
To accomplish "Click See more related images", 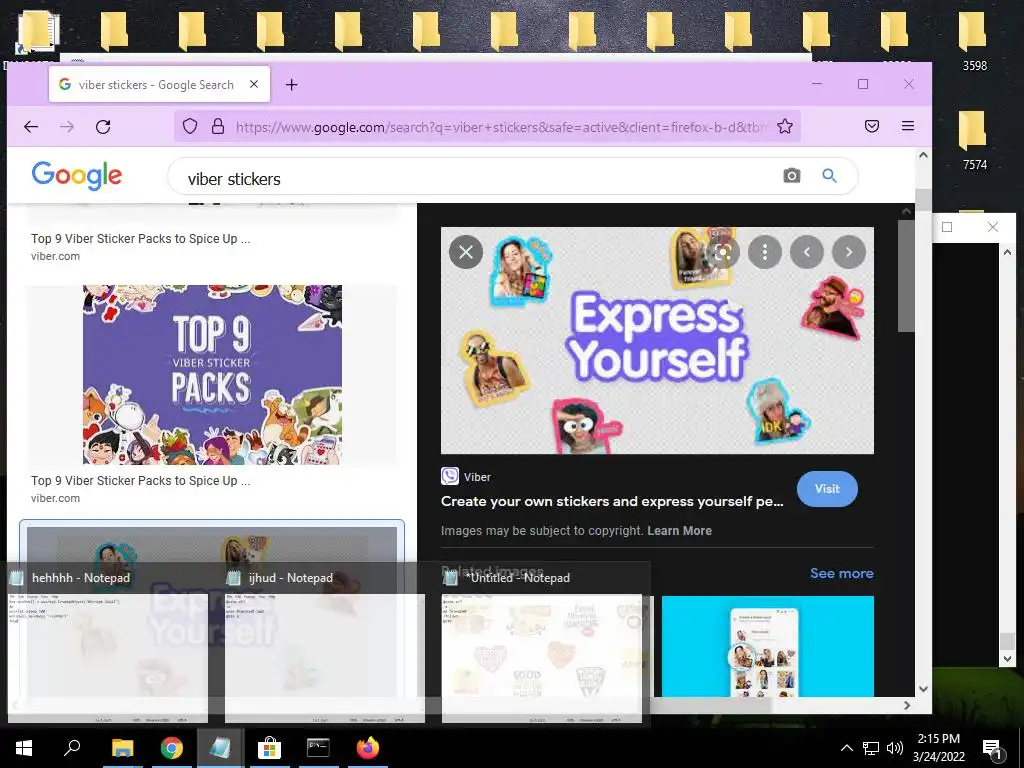I will pos(841,573).
